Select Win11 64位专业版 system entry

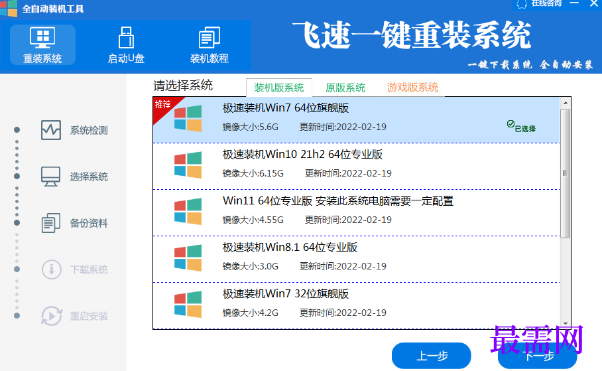(x=356, y=213)
